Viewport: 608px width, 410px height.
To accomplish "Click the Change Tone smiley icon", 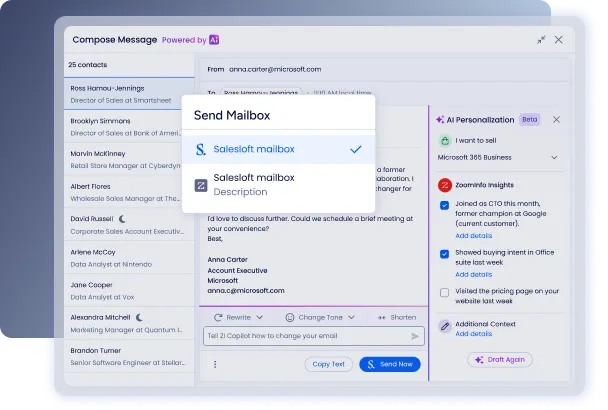I will click(290, 318).
